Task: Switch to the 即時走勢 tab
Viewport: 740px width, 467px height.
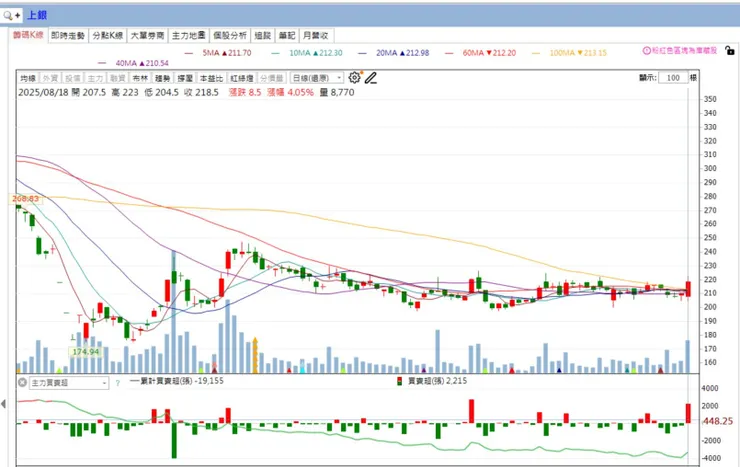Action: [x=68, y=35]
